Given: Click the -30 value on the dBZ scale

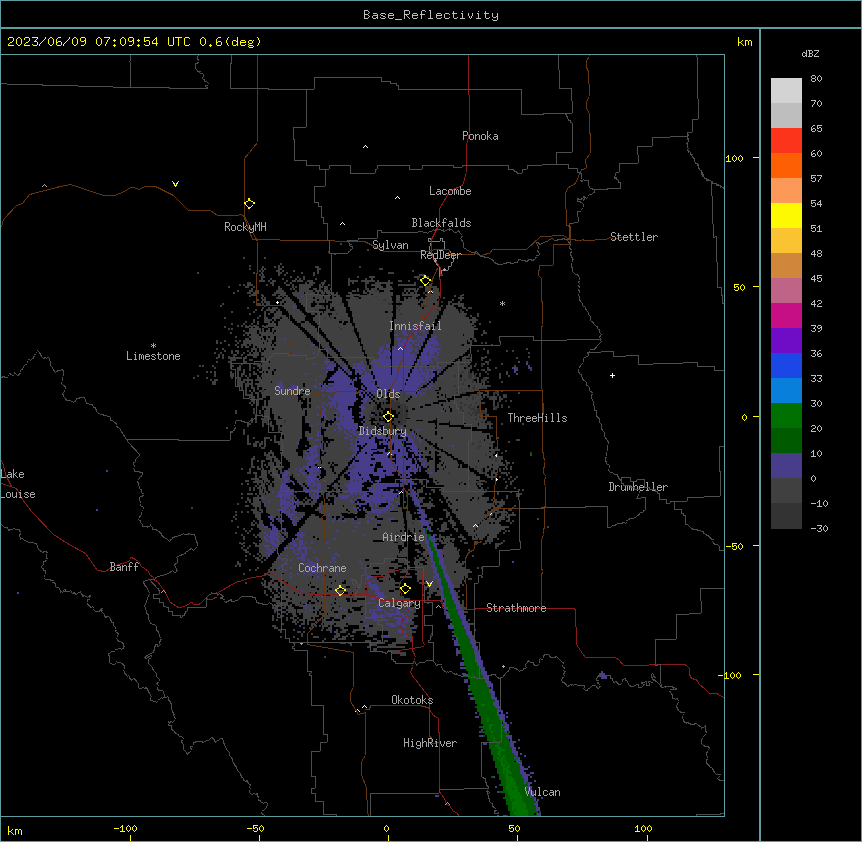Looking at the screenshot, I should click(x=819, y=528).
